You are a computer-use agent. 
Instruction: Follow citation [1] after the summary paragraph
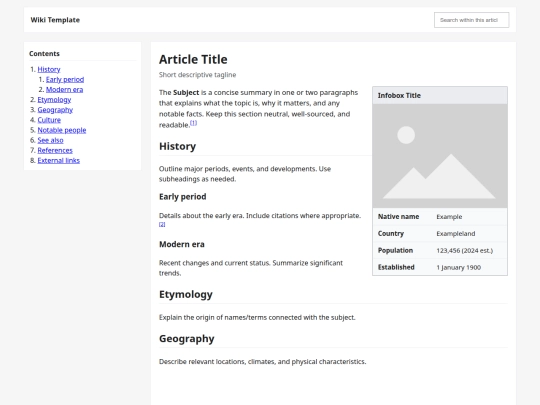[194, 123]
